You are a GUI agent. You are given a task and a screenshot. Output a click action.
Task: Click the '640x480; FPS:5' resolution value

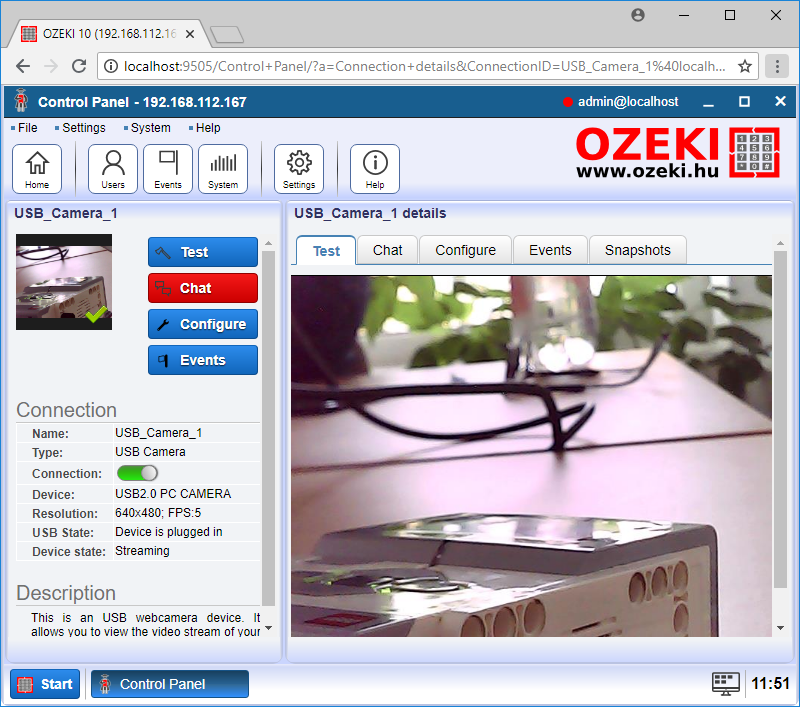[158, 513]
